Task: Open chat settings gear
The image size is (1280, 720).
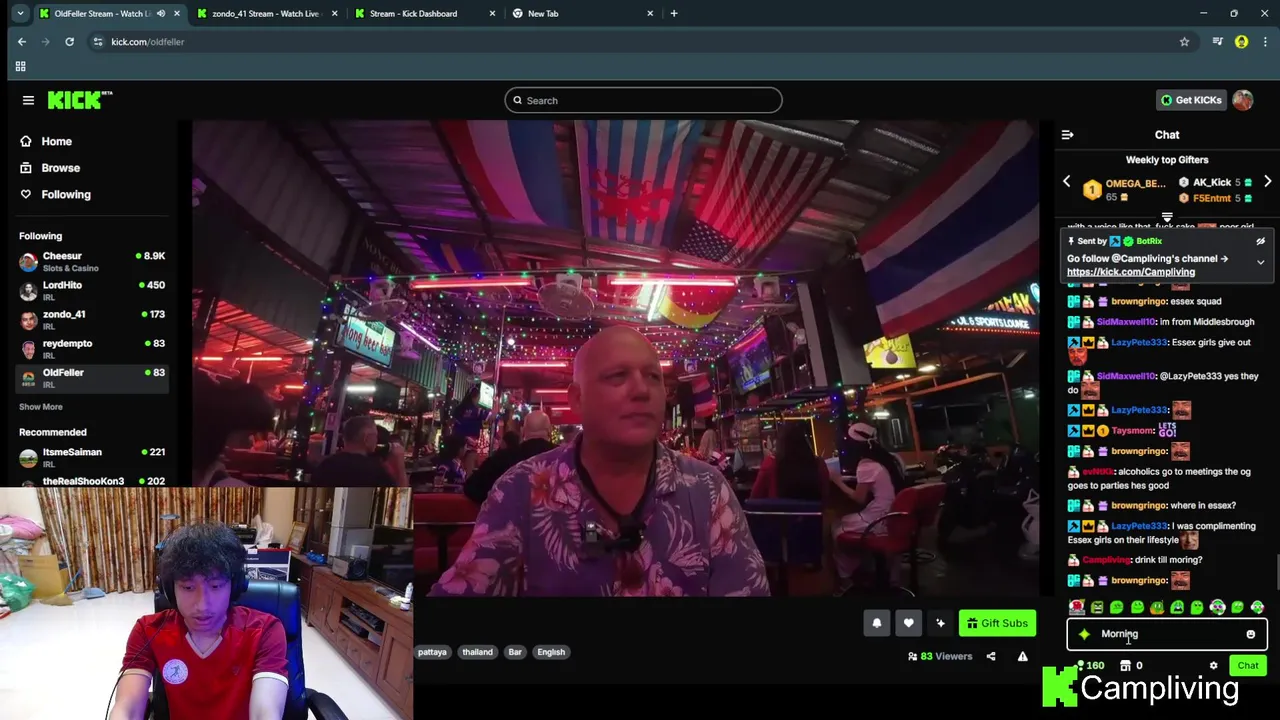Action: 1213,666
